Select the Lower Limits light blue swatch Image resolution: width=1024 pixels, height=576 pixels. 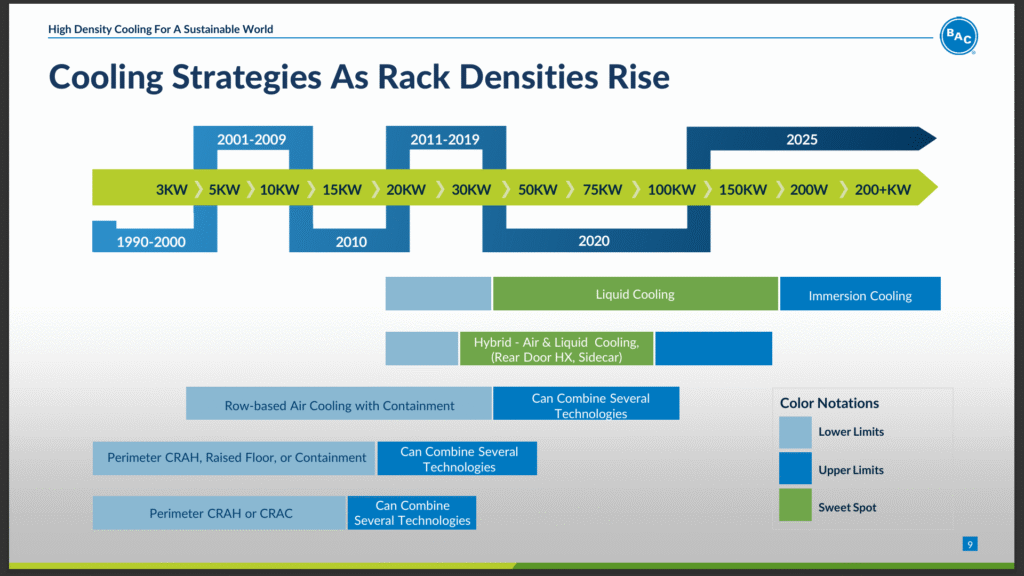(x=795, y=432)
